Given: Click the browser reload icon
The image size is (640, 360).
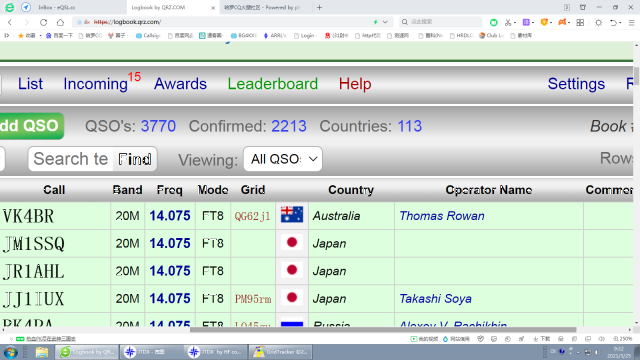Looking at the screenshot, I should tap(43, 22).
